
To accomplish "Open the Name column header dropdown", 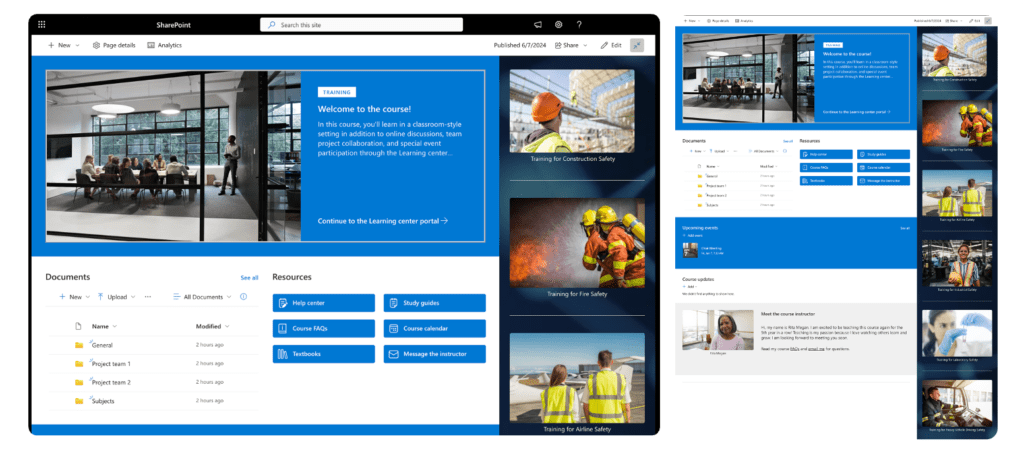I will pyautogui.click(x=115, y=326).
